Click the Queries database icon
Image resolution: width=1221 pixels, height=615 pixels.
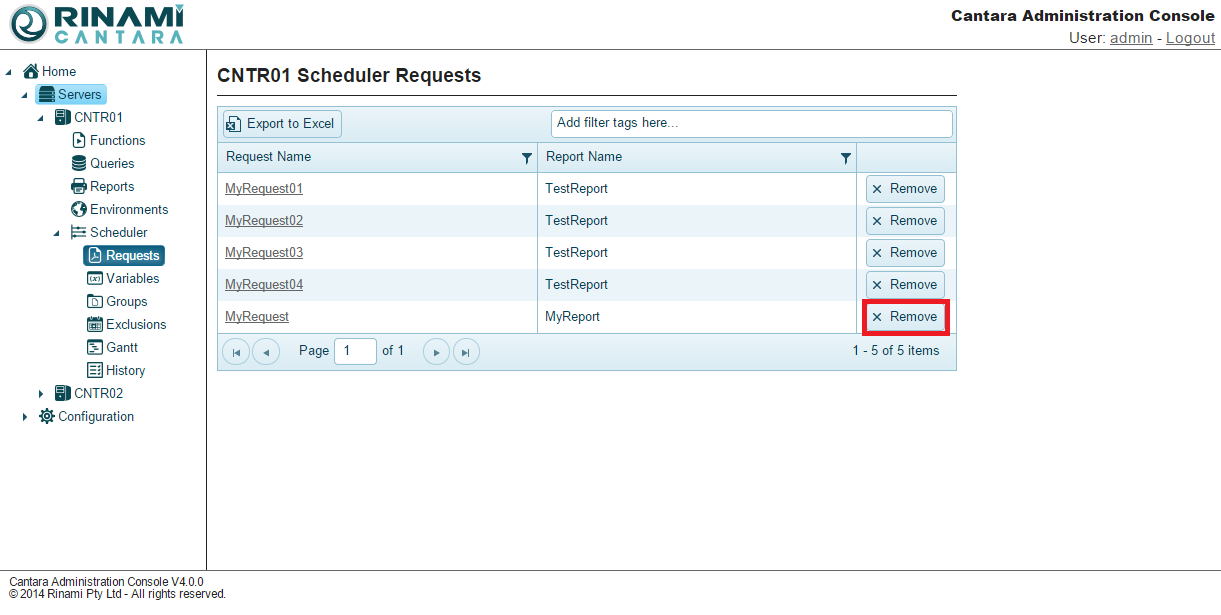tap(79, 164)
